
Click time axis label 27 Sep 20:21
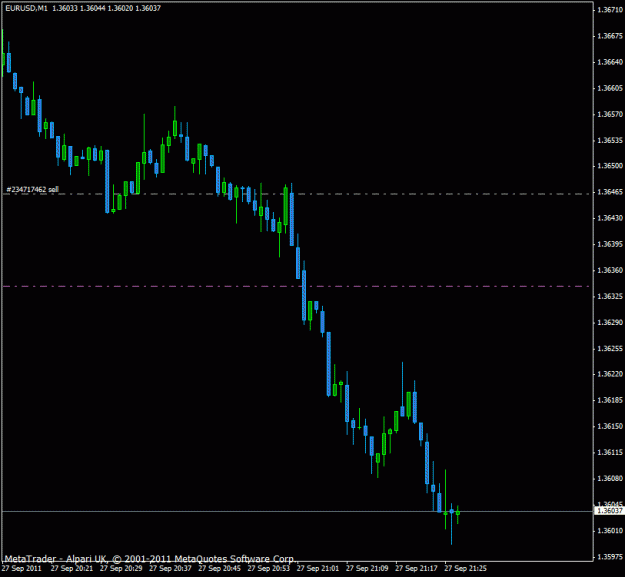(72, 568)
